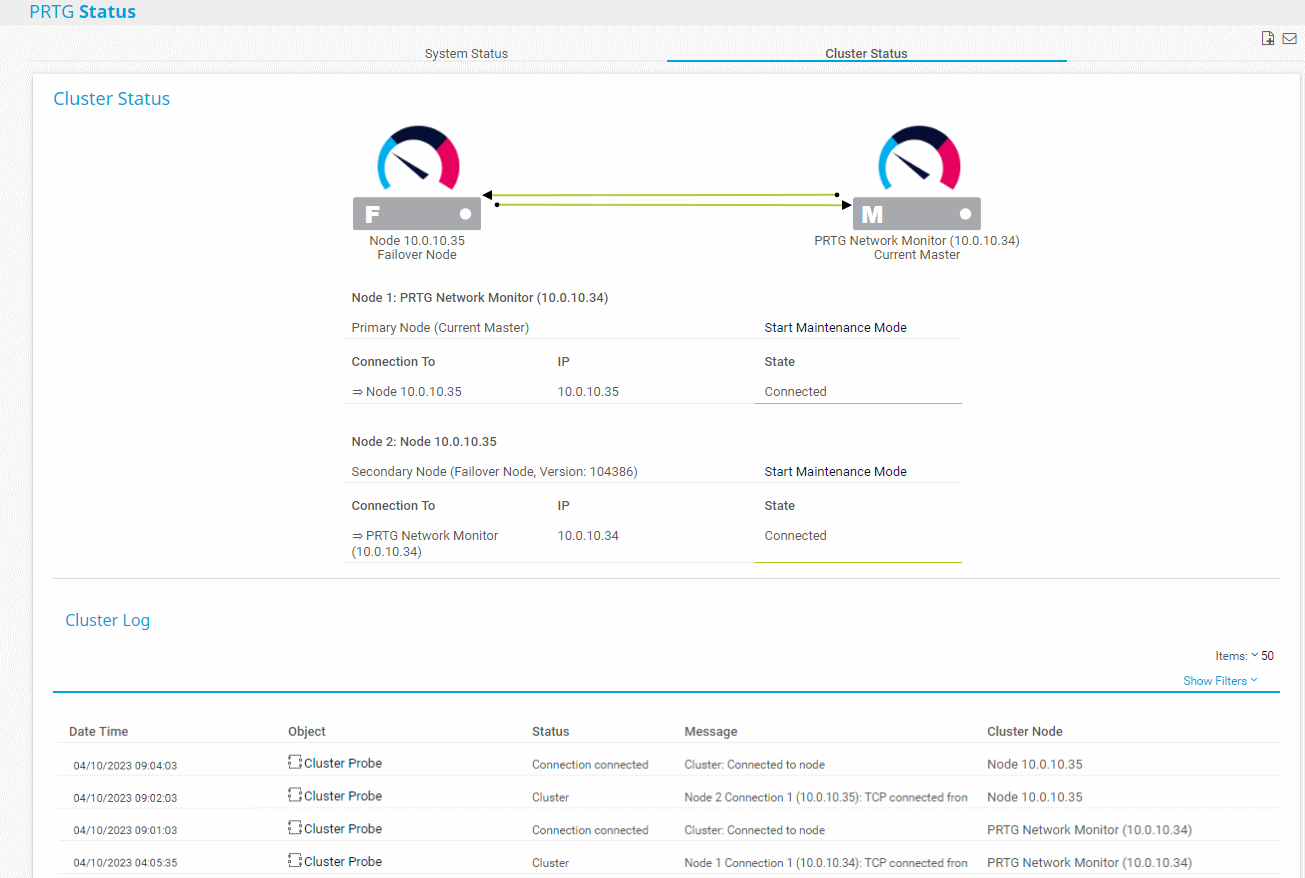
Task: Click the probe icon in the 09:02:03 row
Action: click(x=295, y=796)
